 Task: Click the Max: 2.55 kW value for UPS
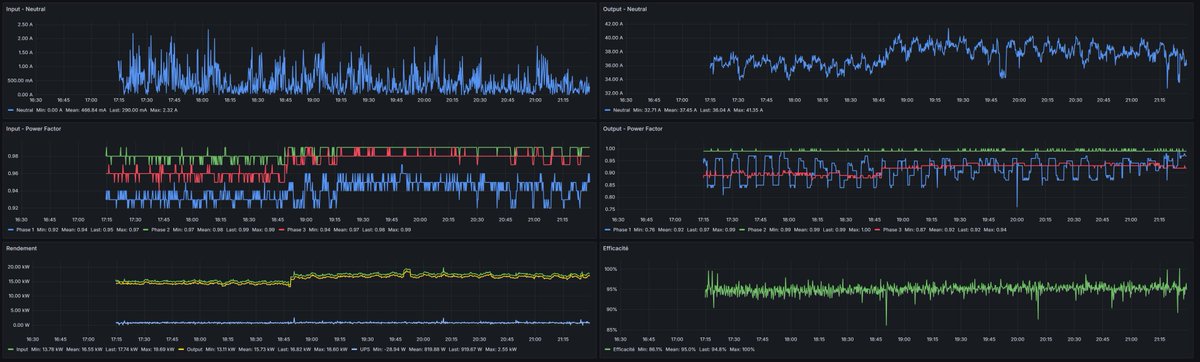[501, 349]
